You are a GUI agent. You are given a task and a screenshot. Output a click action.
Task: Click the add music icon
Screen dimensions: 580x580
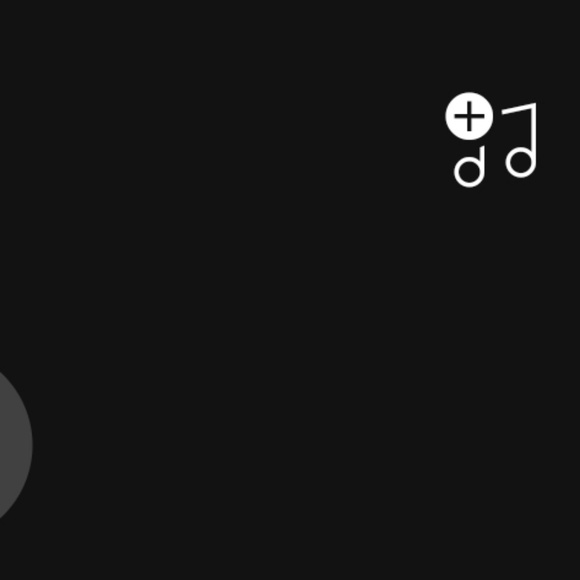tap(491, 140)
